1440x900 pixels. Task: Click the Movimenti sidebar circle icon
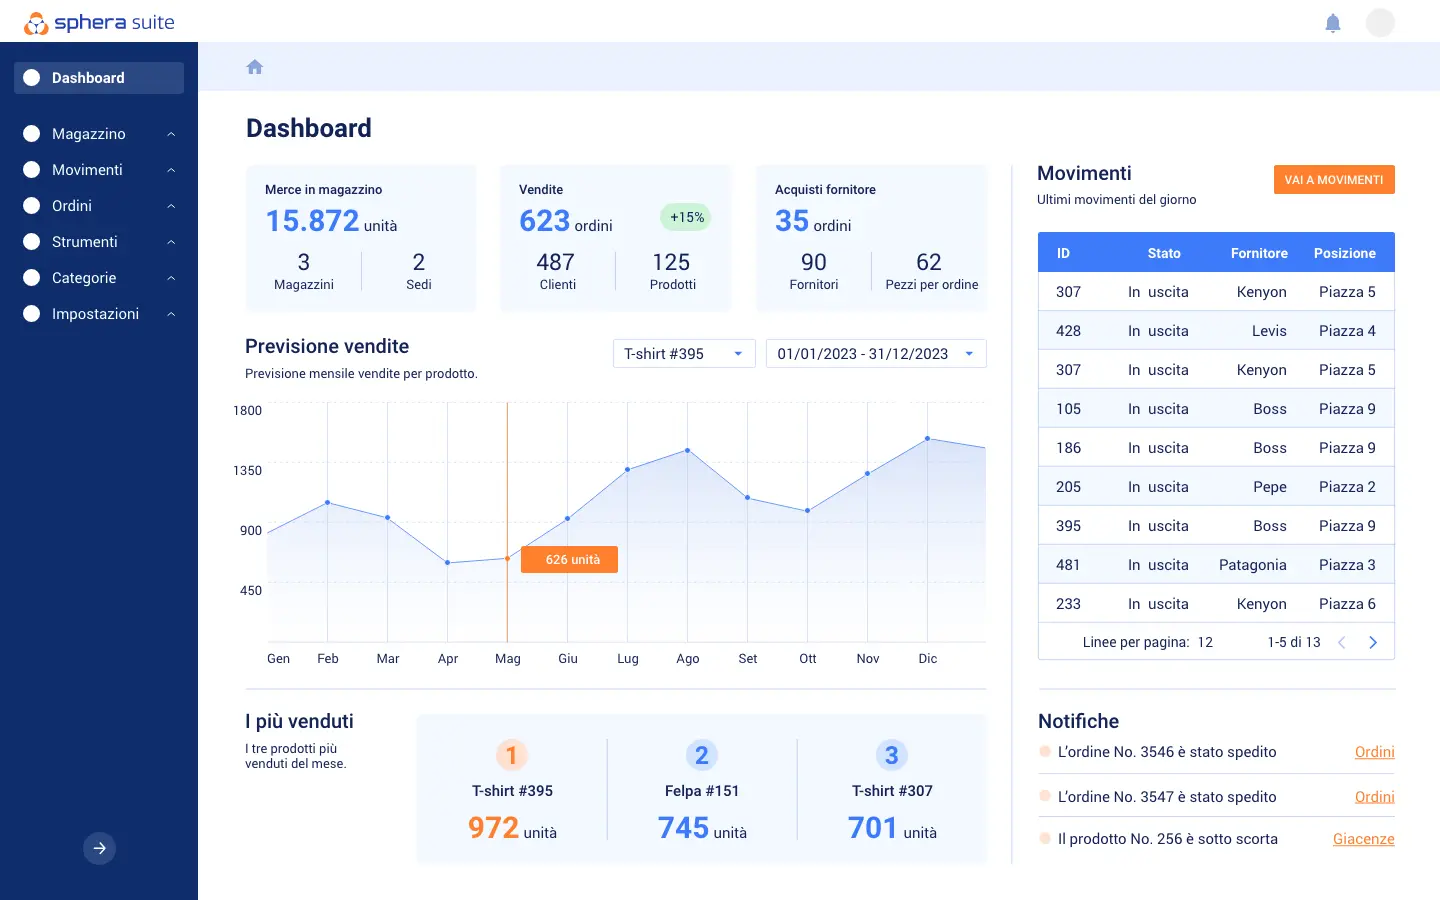click(32, 170)
